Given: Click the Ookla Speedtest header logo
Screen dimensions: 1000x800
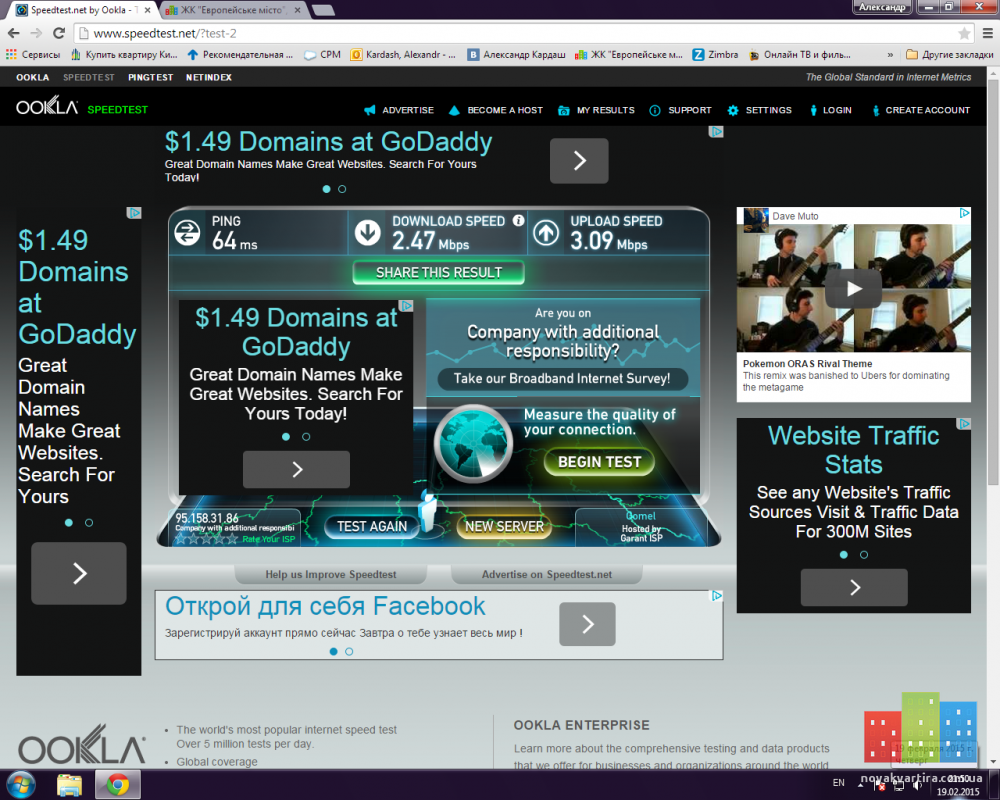Looking at the screenshot, I should click(x=82, y=107).
